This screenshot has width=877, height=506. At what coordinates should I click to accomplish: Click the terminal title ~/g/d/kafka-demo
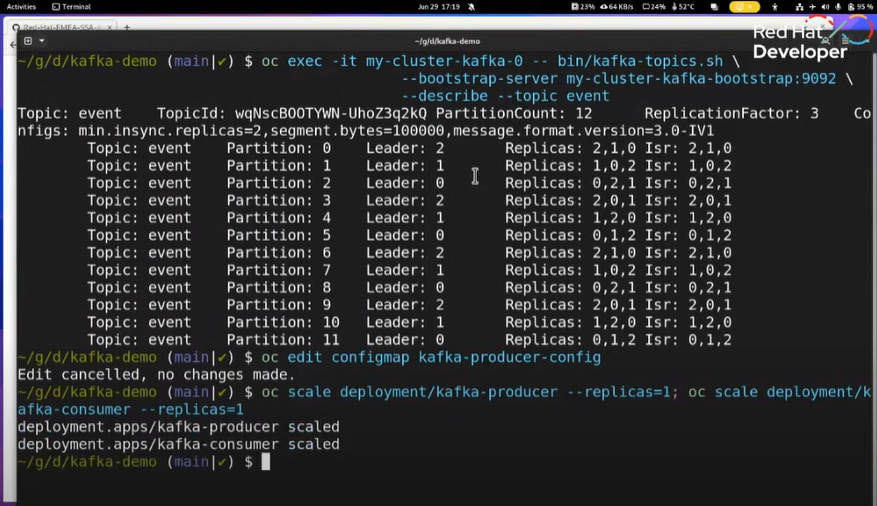point(447,41)
